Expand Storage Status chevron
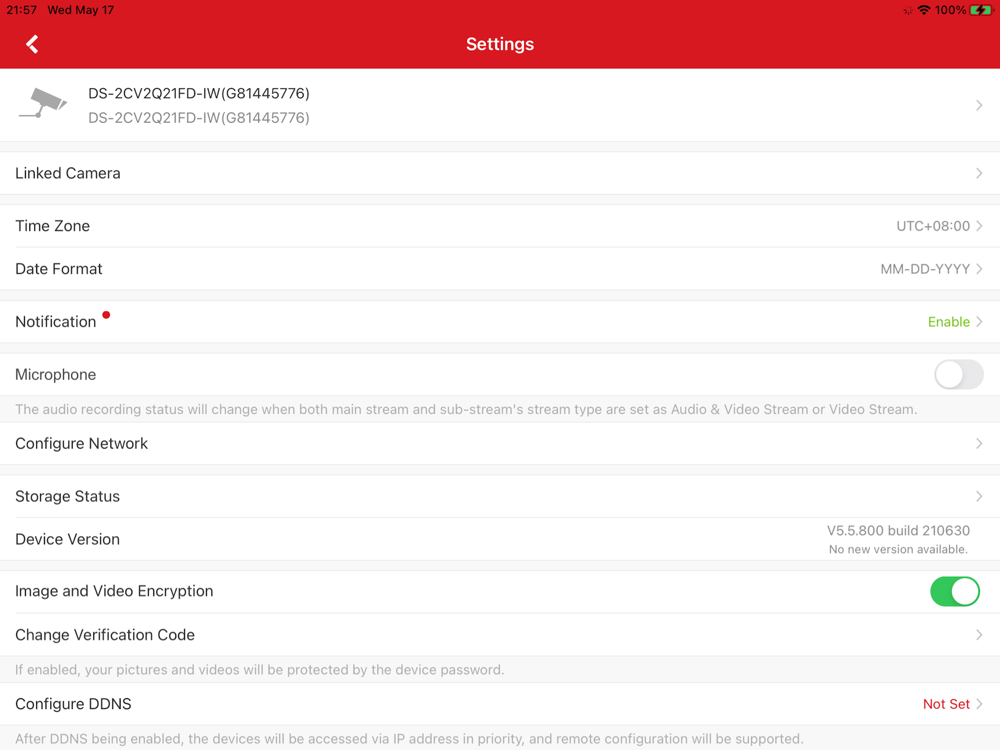Image resolution: width=1000 pixels, height=750 pixels. (979, 496)
